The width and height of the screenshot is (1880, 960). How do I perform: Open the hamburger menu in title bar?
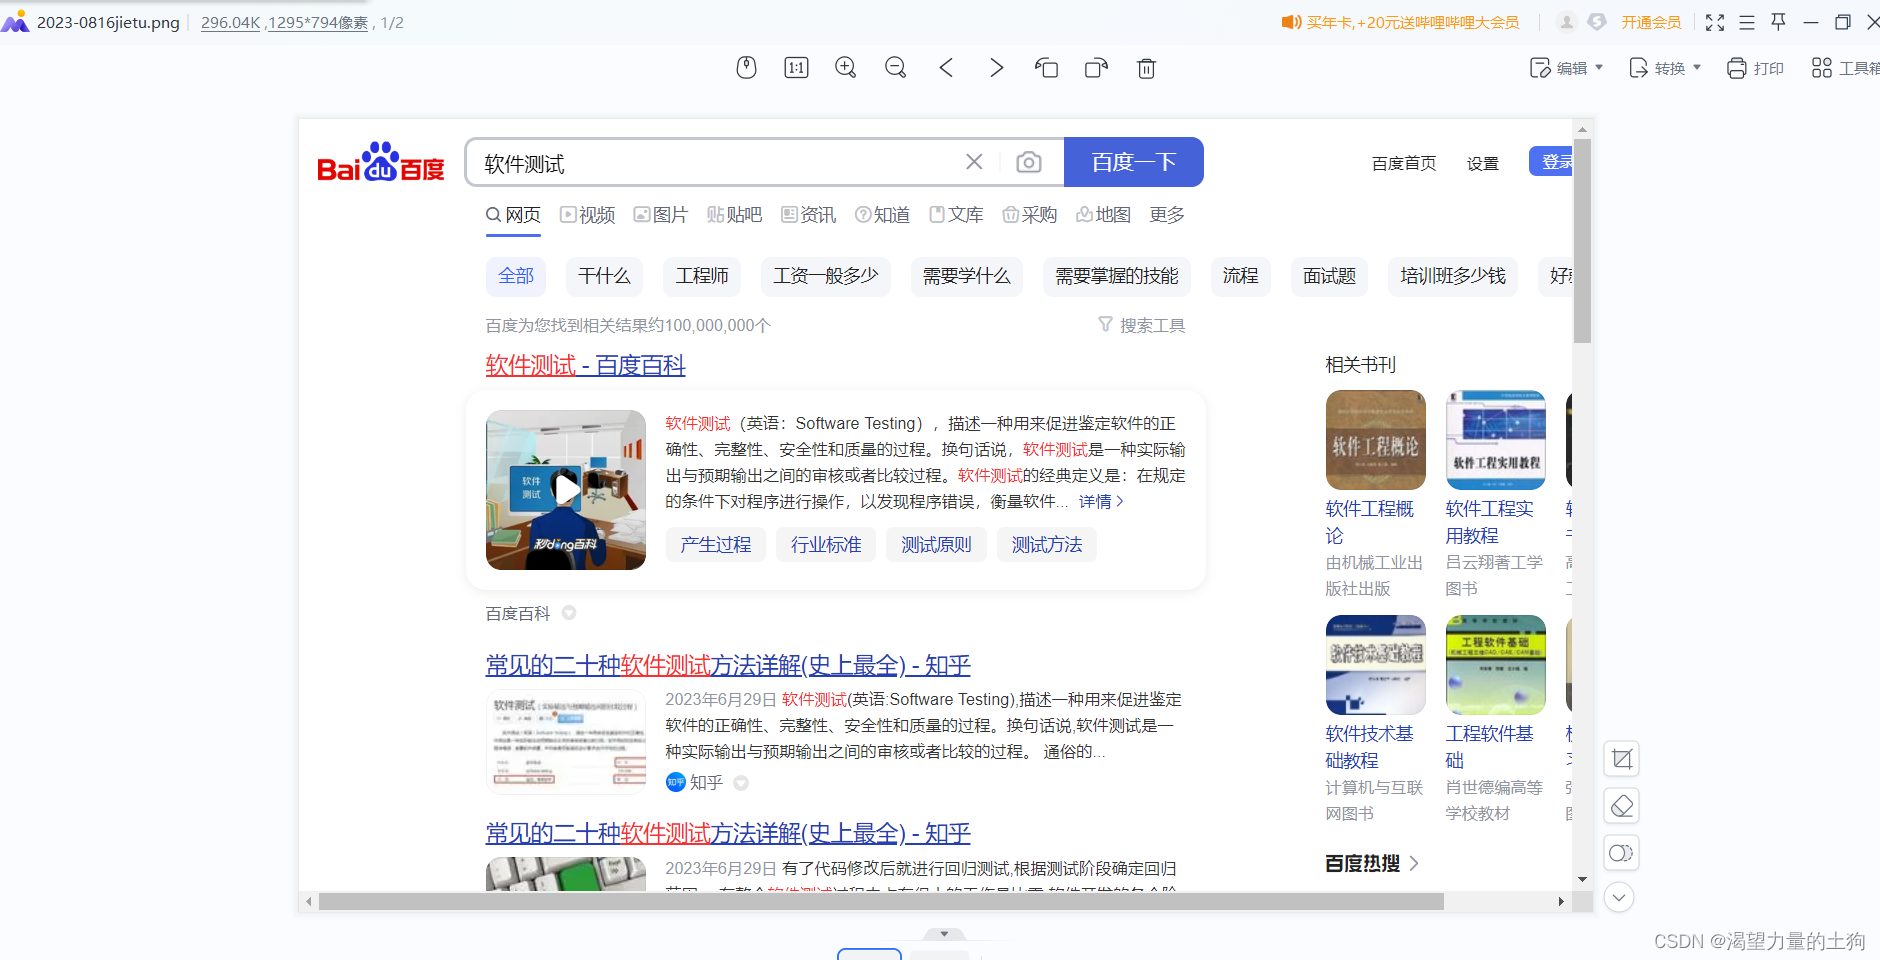click(x=1747, y=22)
